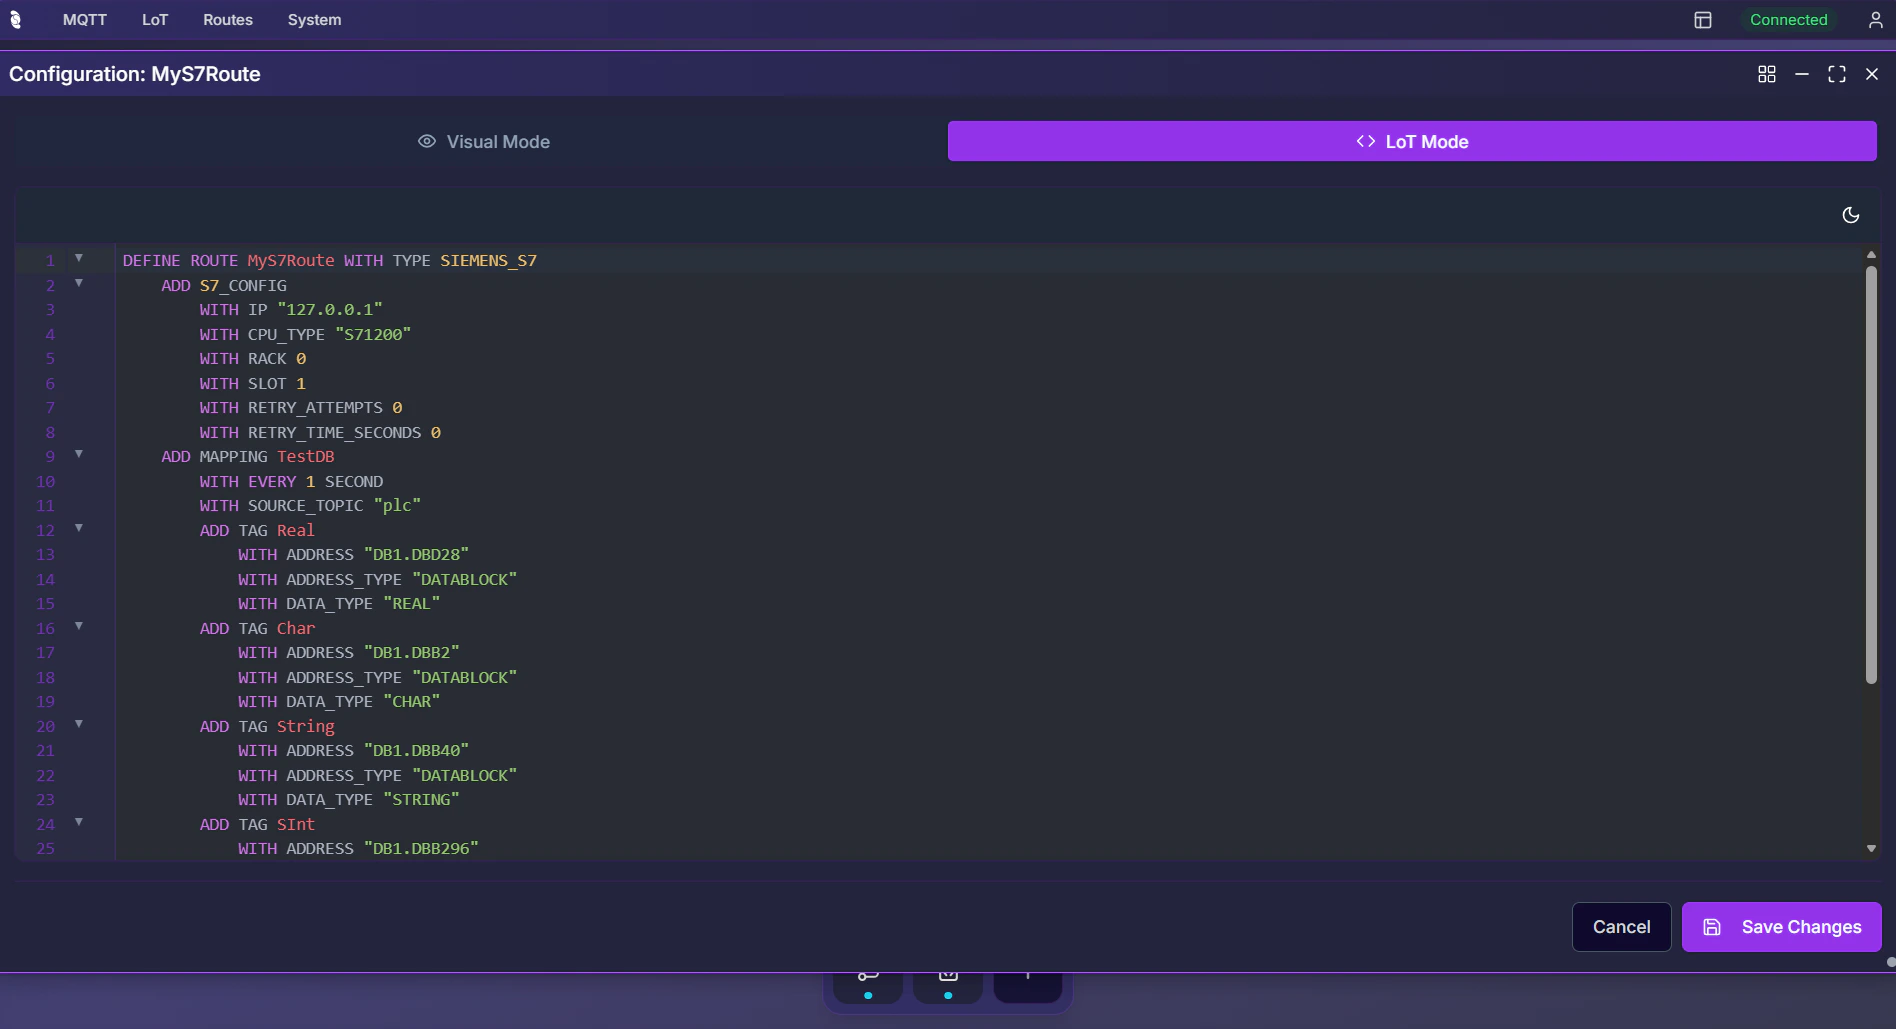This screenshot has width=1896, height=1029.
Task: Click the data type "STRING"
Action: point(421,800)
